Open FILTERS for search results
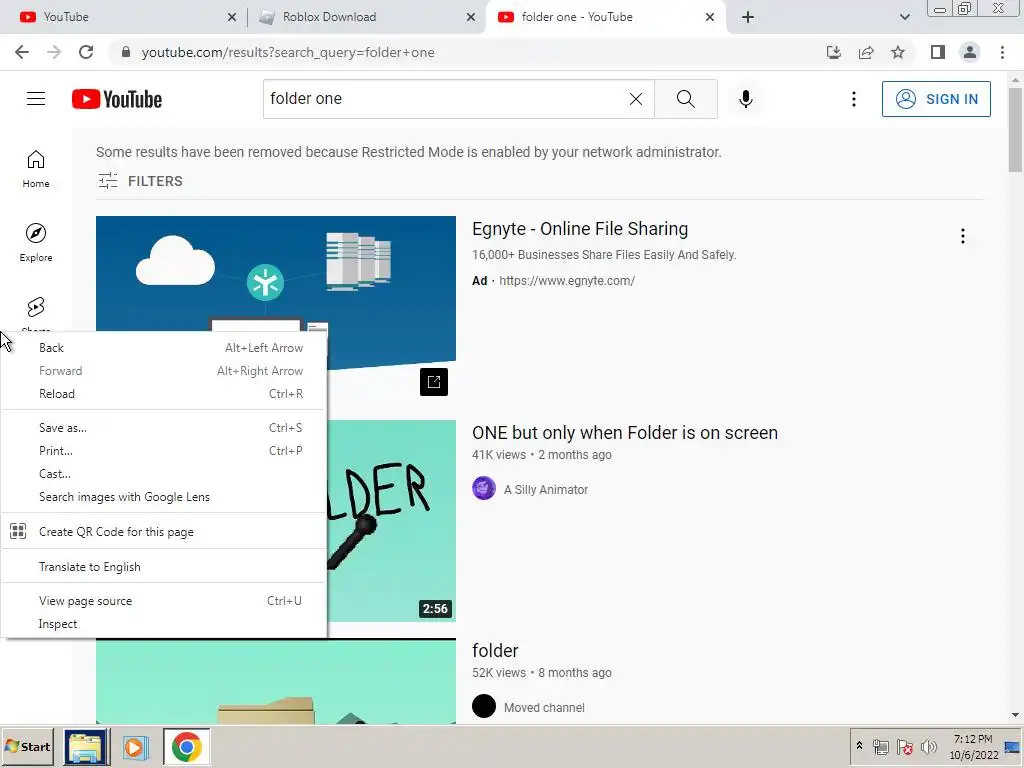 (x=140, y=181)
